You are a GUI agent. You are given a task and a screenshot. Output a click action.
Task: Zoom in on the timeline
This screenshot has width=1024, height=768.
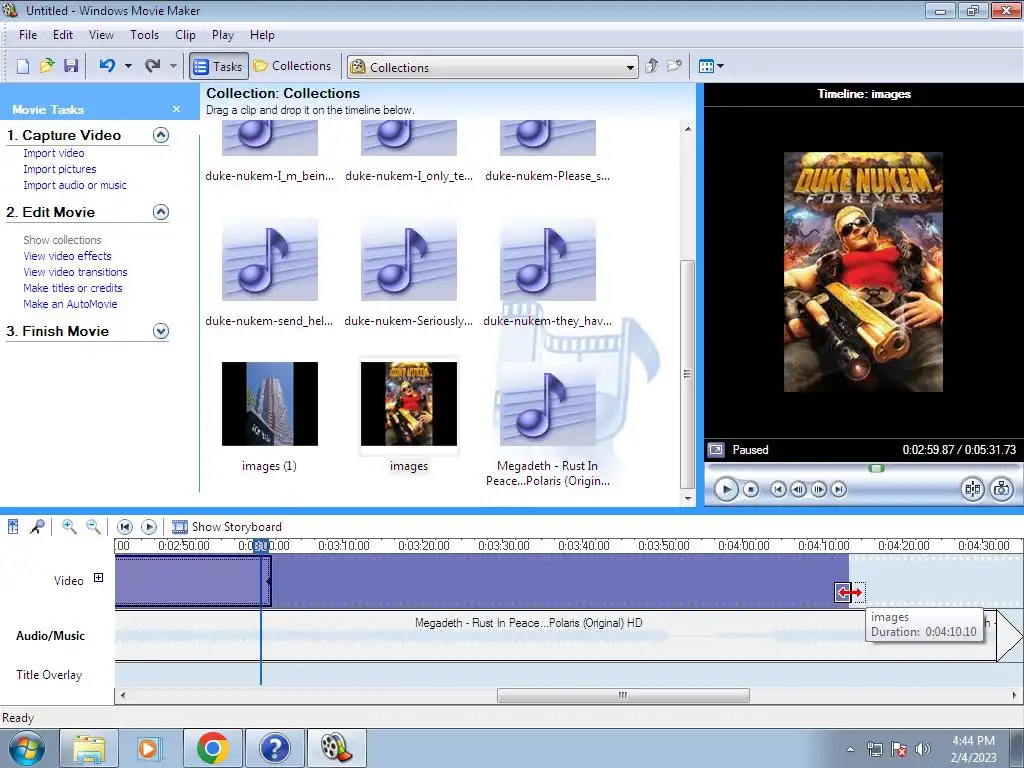point(69,526)
